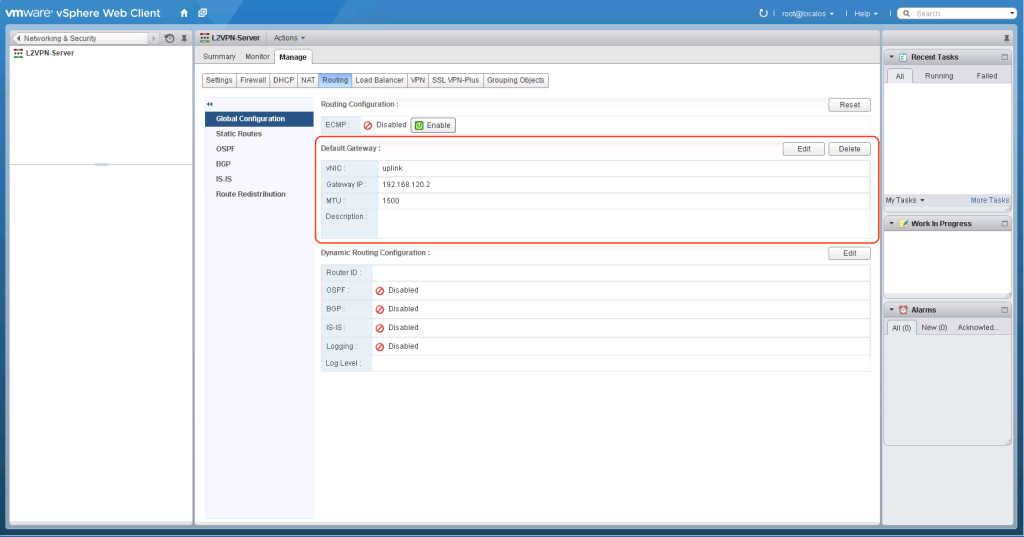Open the root@localos user menu
The width and height of the screenshot is (1024, 537).
click(x=808, y=14)
